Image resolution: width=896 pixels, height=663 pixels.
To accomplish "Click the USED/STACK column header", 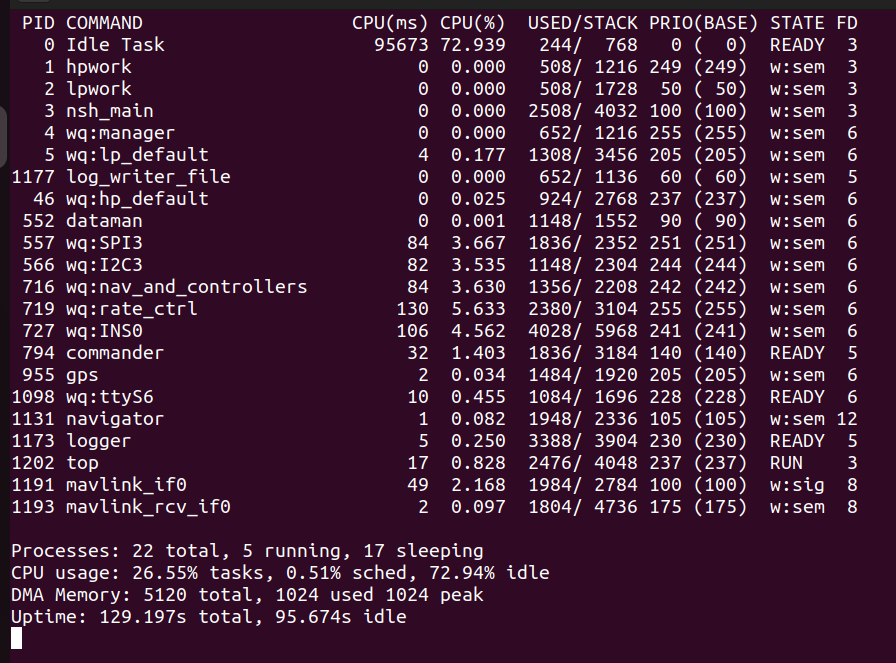I will click(x=582, y=22).
